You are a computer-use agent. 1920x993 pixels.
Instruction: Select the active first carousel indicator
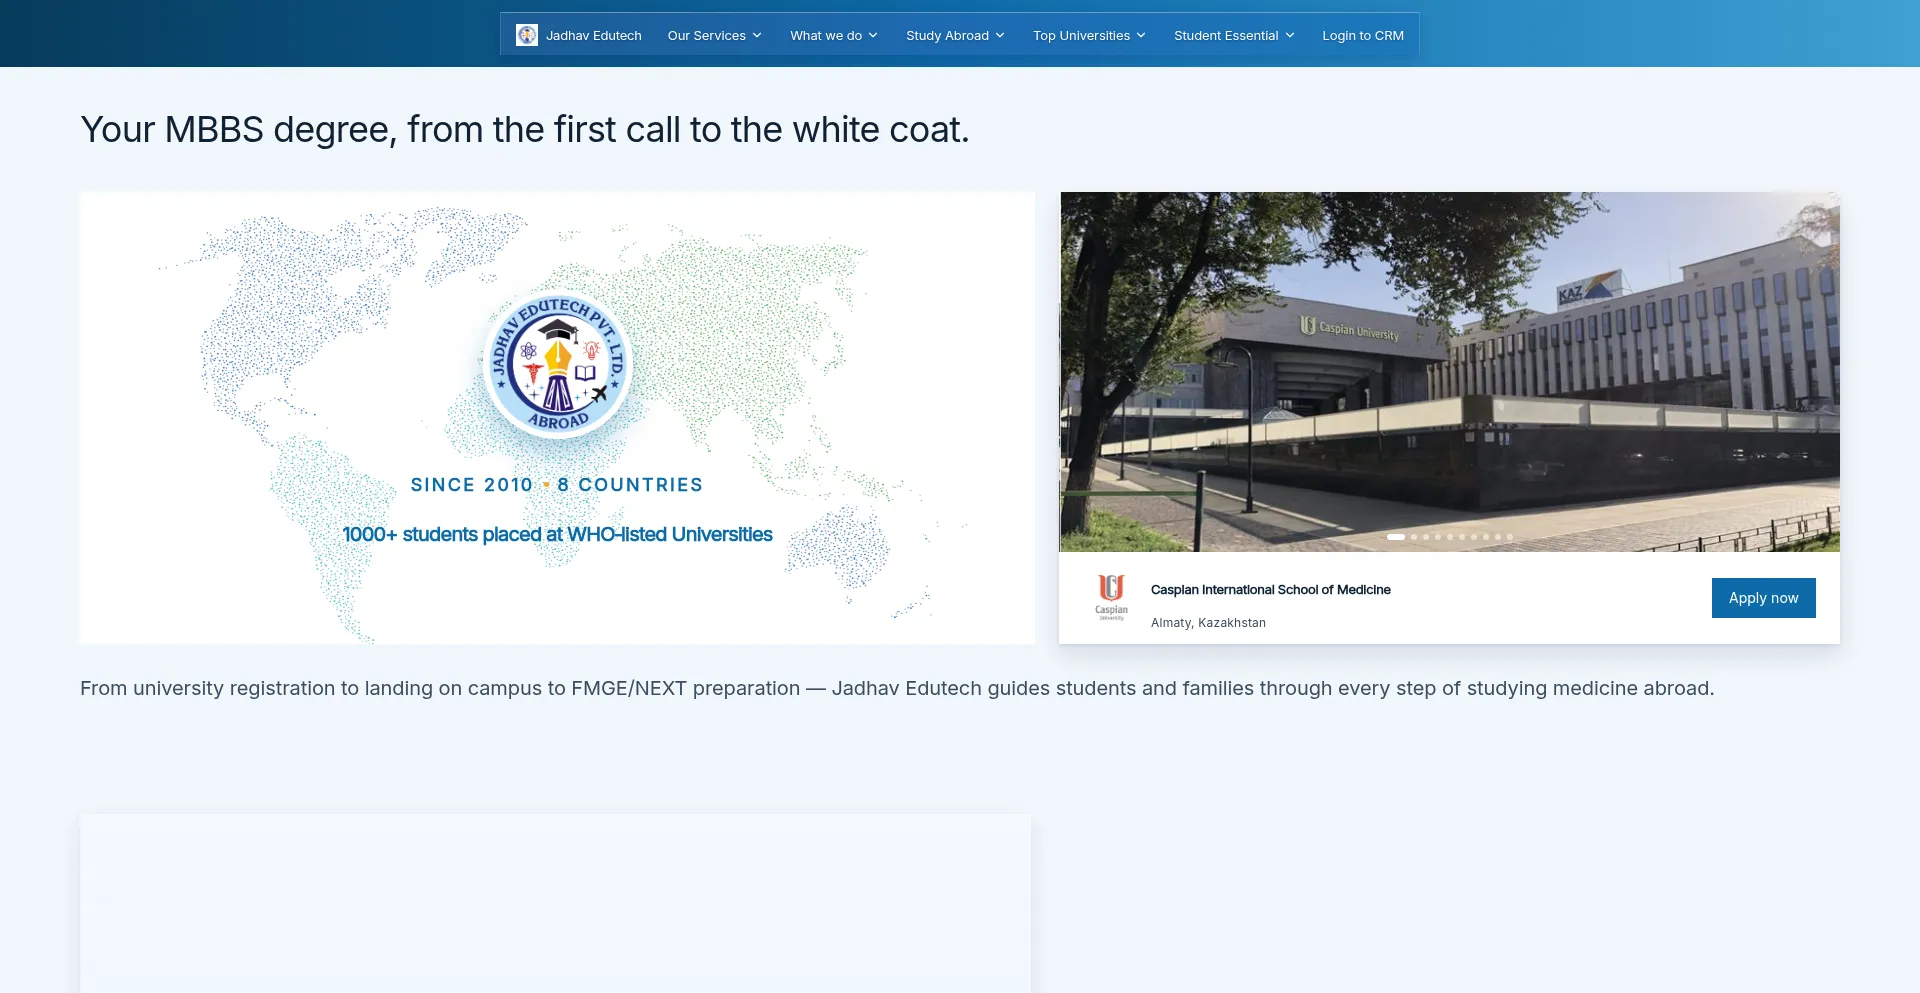1396,537
